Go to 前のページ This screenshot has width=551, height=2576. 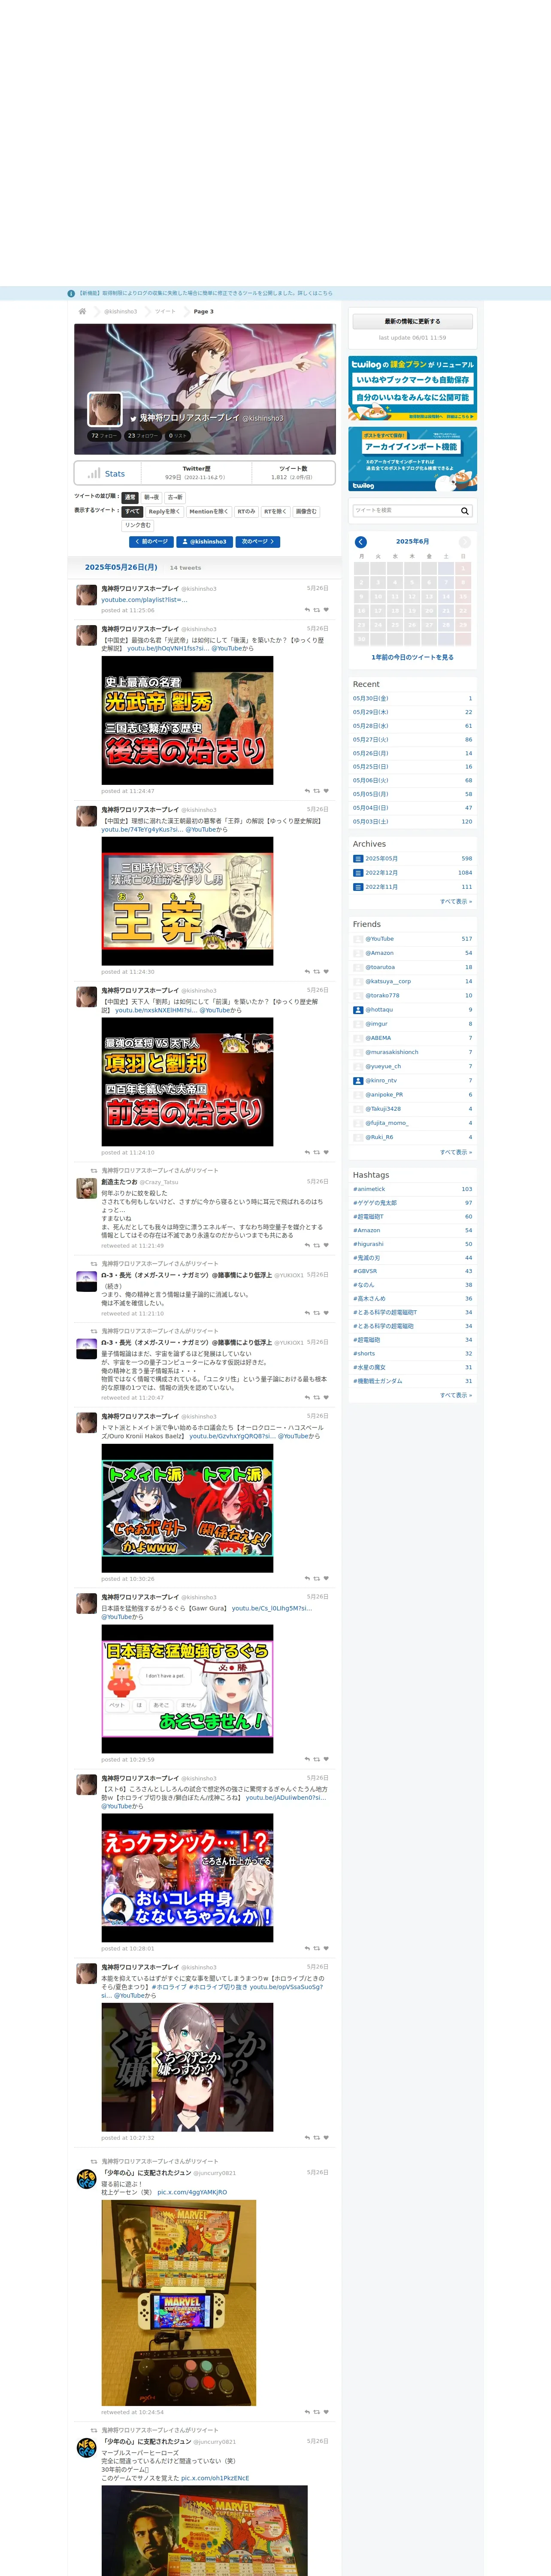pyautogui.click(x=152, y=541)
